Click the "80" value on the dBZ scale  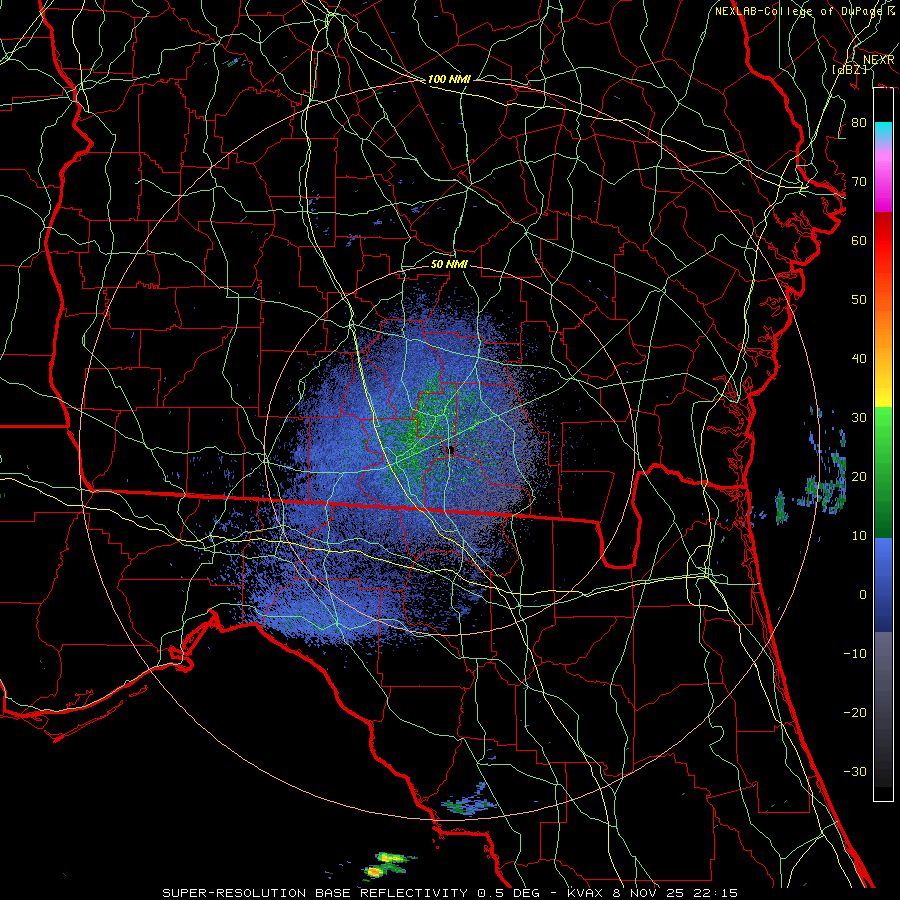click(x=859, y=123)
